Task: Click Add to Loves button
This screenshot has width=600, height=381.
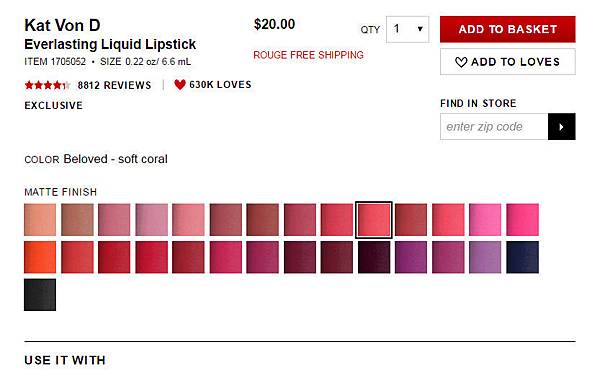Action: pyautogui.click(x=508, y=62)
